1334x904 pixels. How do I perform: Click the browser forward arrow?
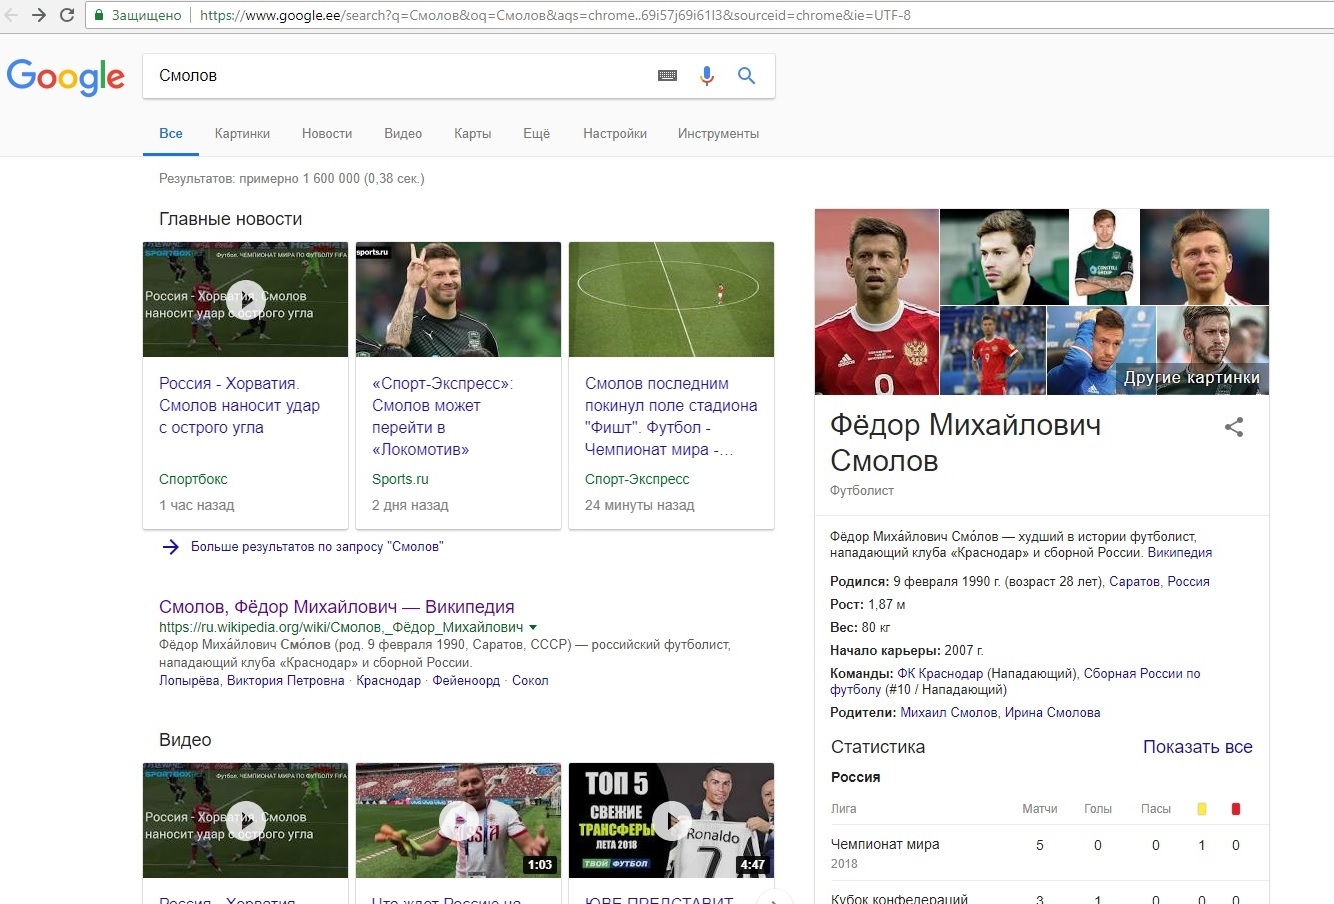click(x=39, y=15)
